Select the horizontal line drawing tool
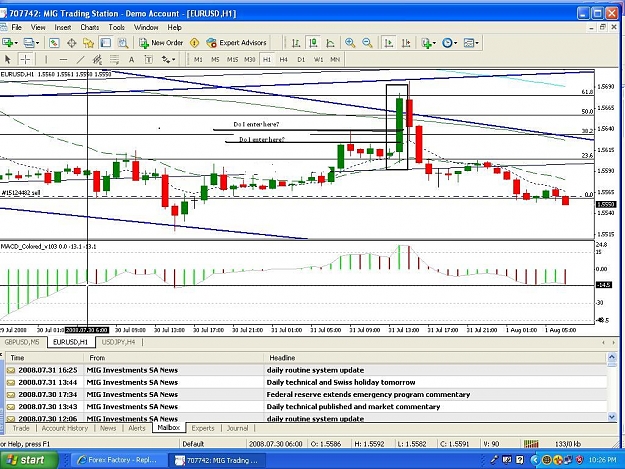 point(63,60)
